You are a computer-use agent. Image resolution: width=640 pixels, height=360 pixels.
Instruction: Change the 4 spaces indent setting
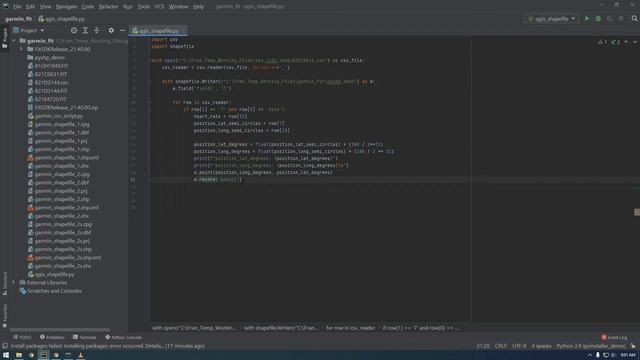pyautogui.click(x=541, y=346)
